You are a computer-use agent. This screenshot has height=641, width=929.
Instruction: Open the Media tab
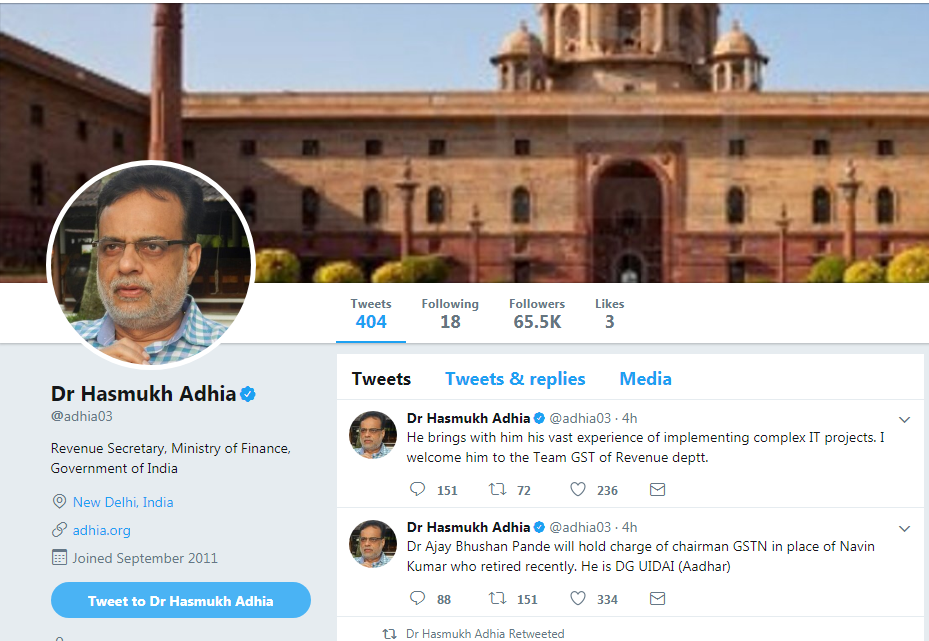pos(645,379)
